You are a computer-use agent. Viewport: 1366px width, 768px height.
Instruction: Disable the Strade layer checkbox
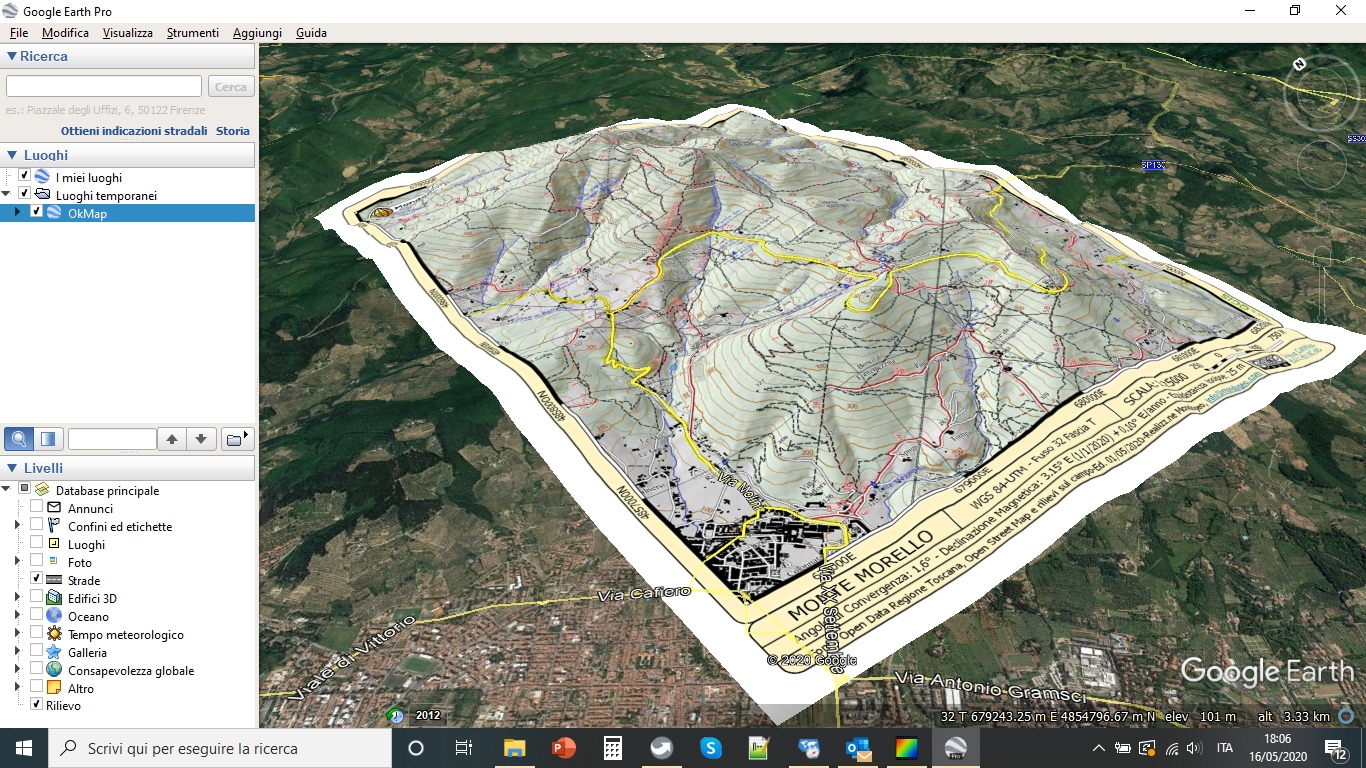coord(37,580)
